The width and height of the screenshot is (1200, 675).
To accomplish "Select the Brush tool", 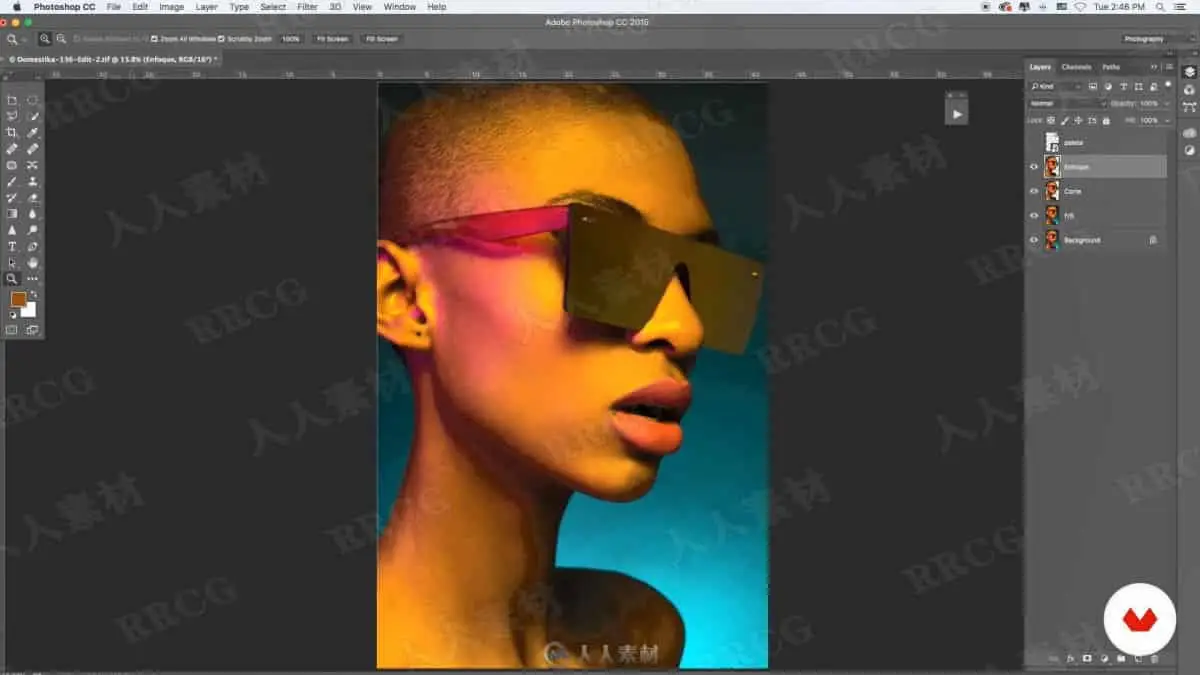I will point(12,181).
